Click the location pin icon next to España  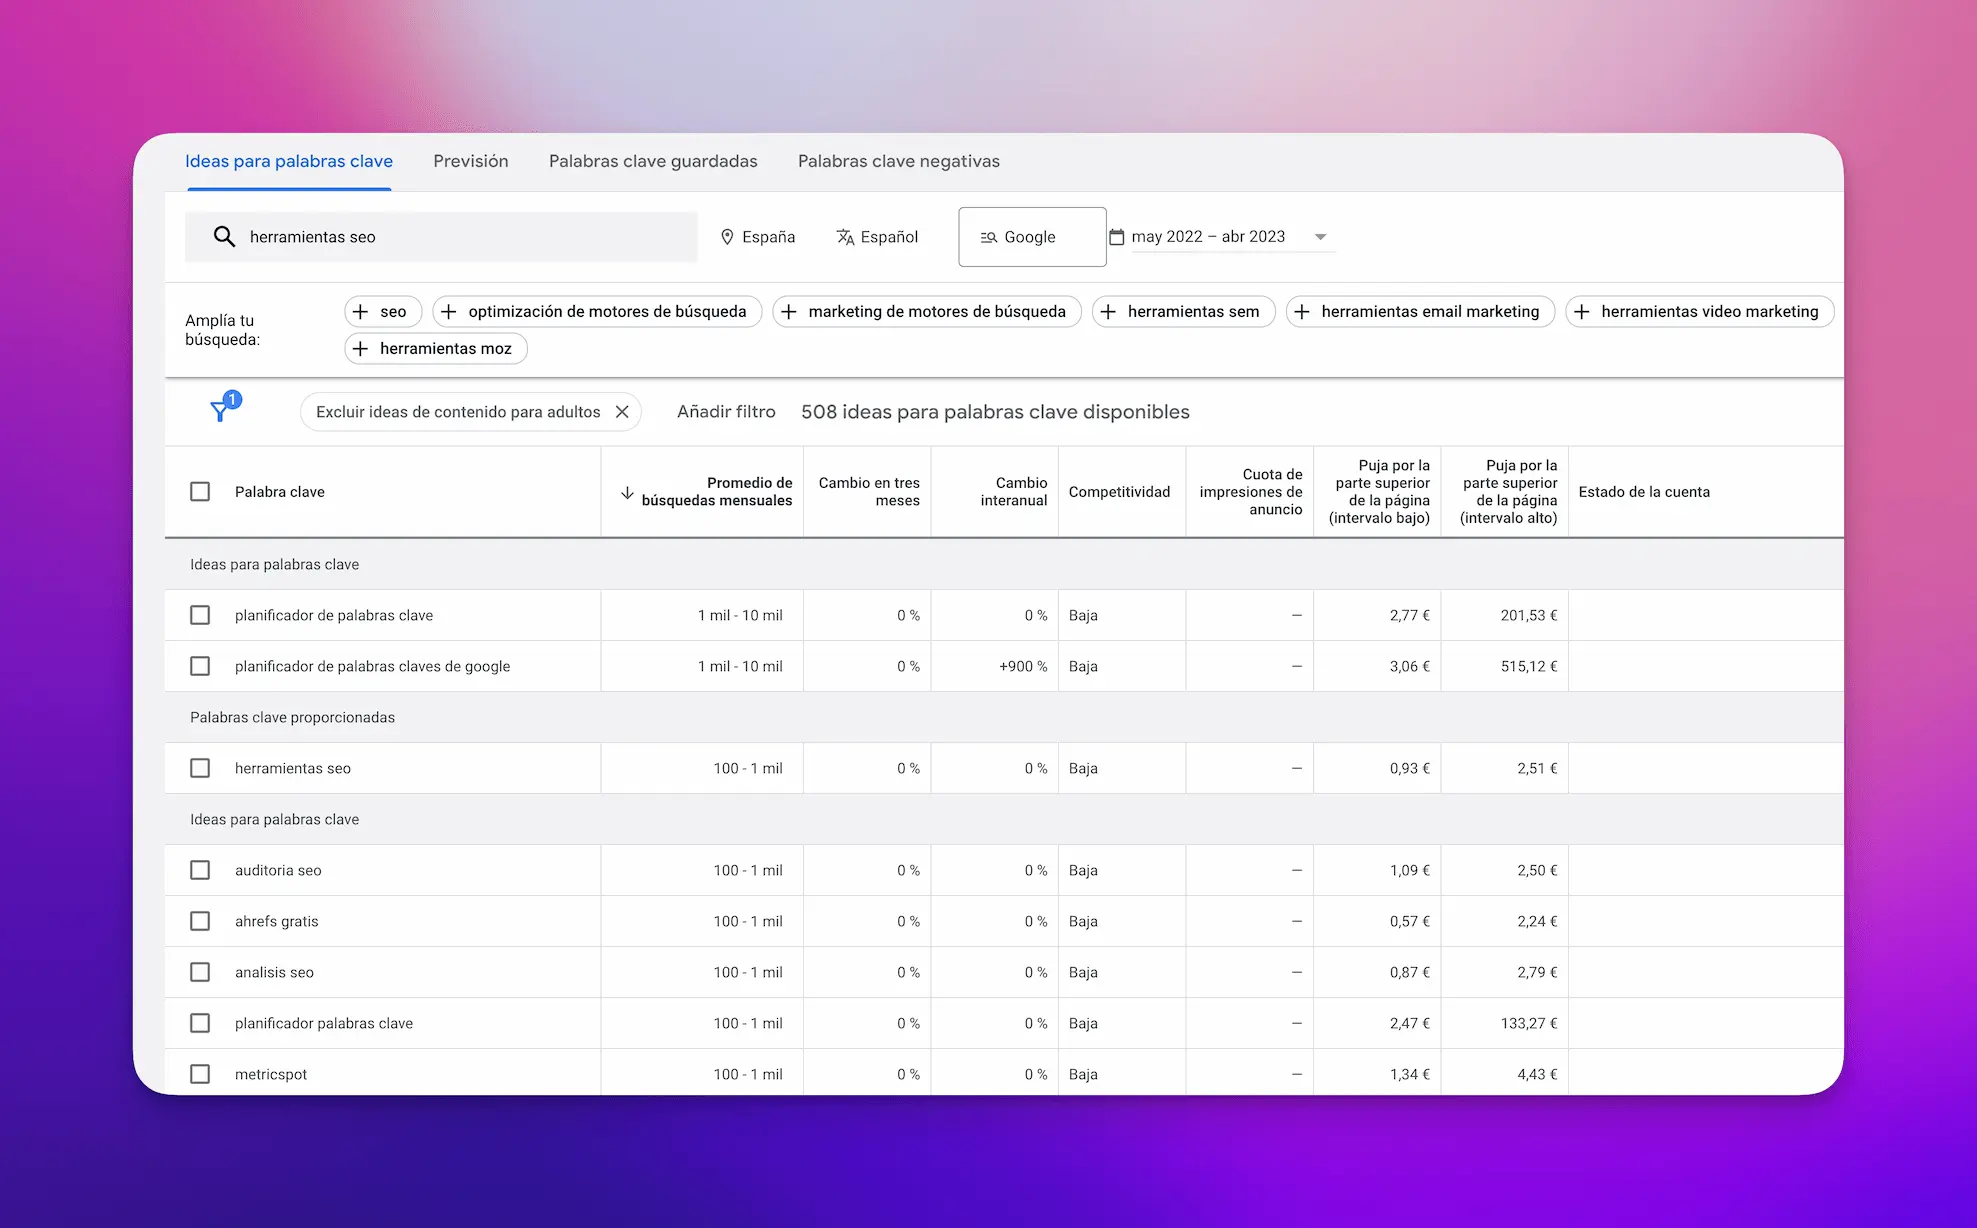[x=728, y=236]
